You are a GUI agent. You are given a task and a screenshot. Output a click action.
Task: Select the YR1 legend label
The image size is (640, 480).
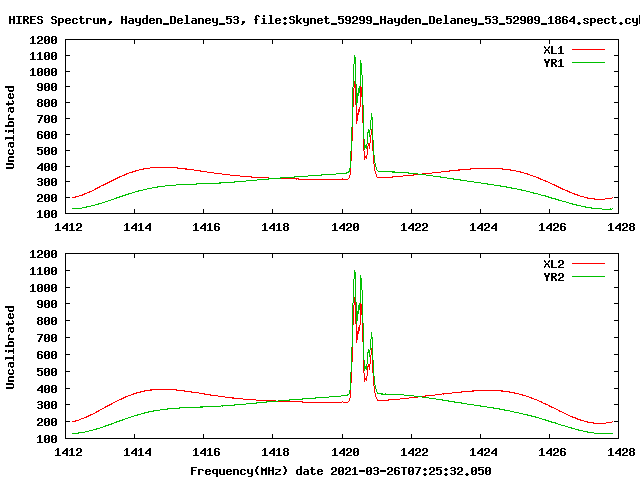(553, 63)
